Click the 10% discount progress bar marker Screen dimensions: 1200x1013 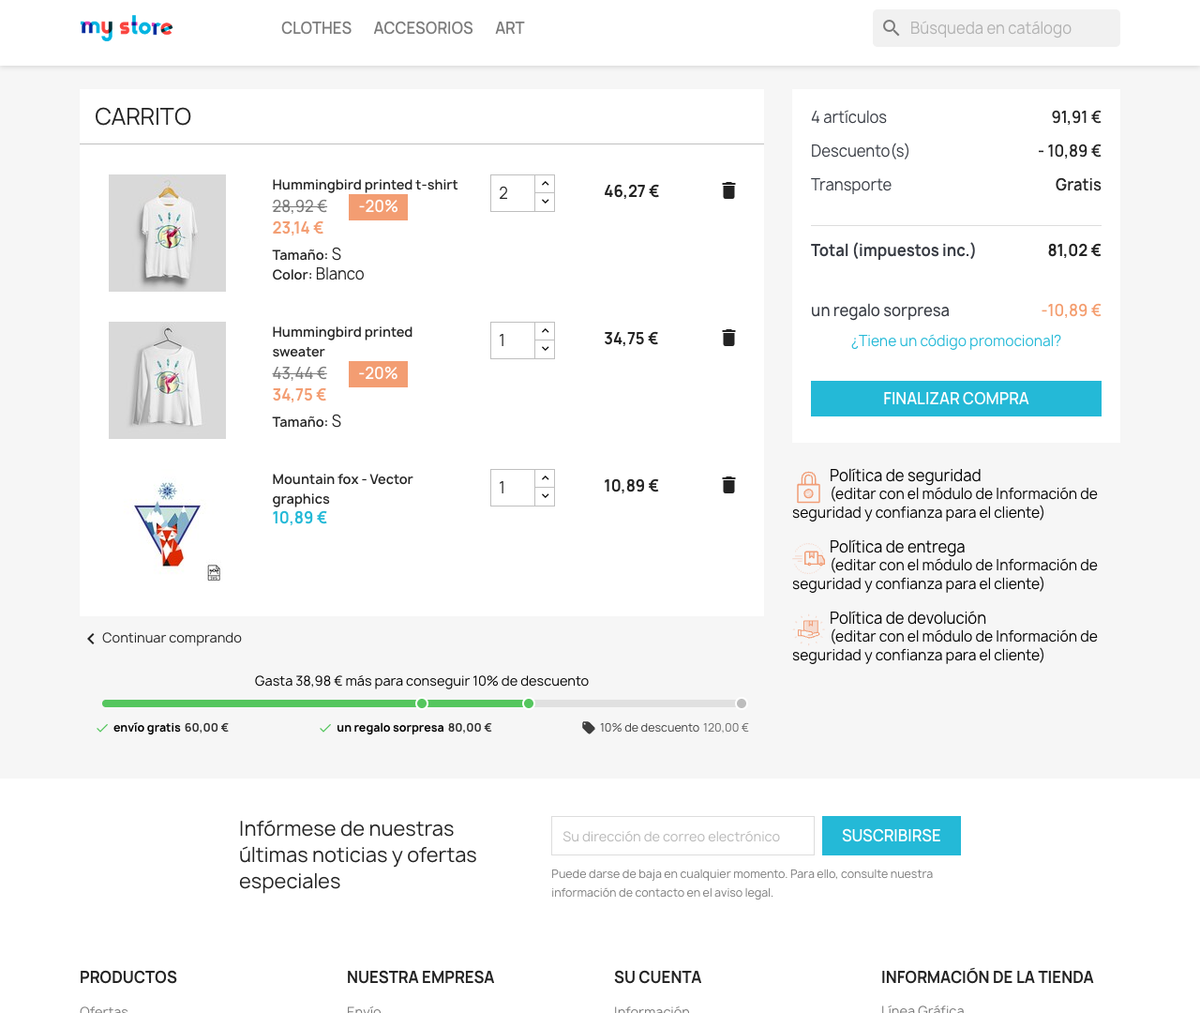741,704
